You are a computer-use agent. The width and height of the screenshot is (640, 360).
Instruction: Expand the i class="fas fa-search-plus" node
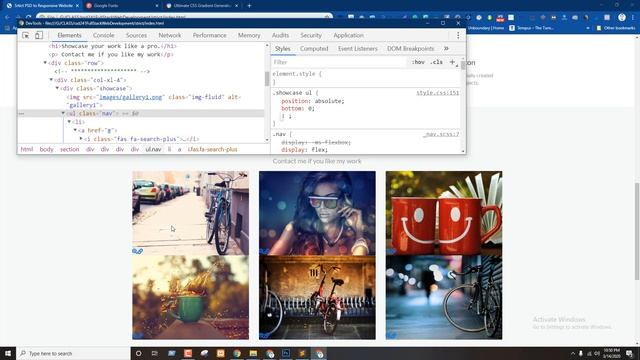click(x=81, y=139)
